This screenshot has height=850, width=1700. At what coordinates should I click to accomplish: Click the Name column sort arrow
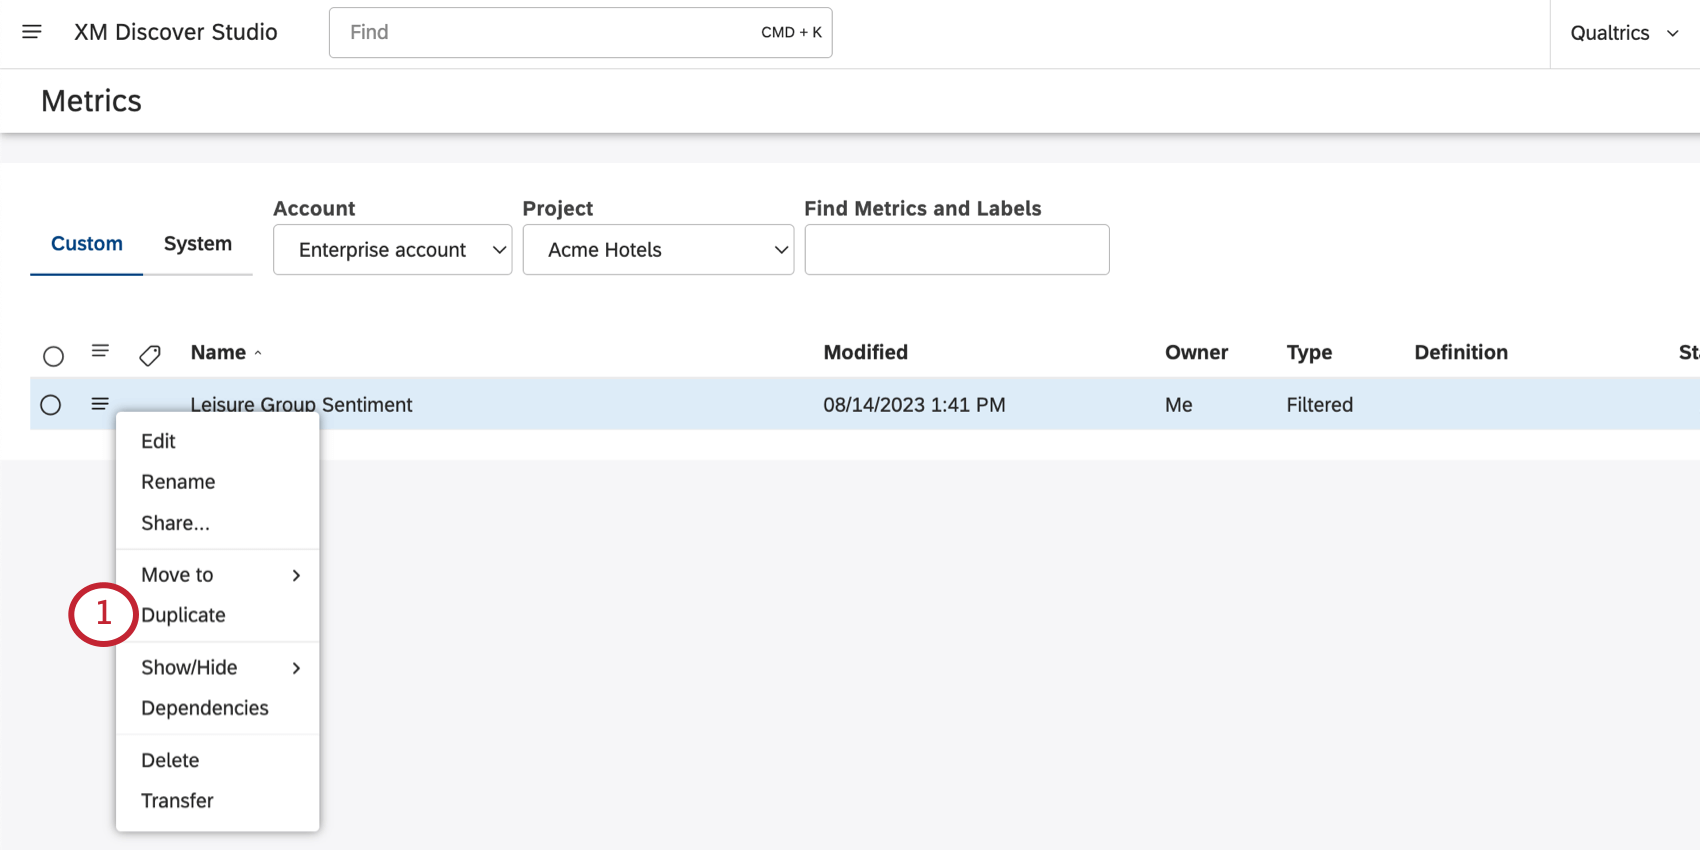(x=258, y=353)
